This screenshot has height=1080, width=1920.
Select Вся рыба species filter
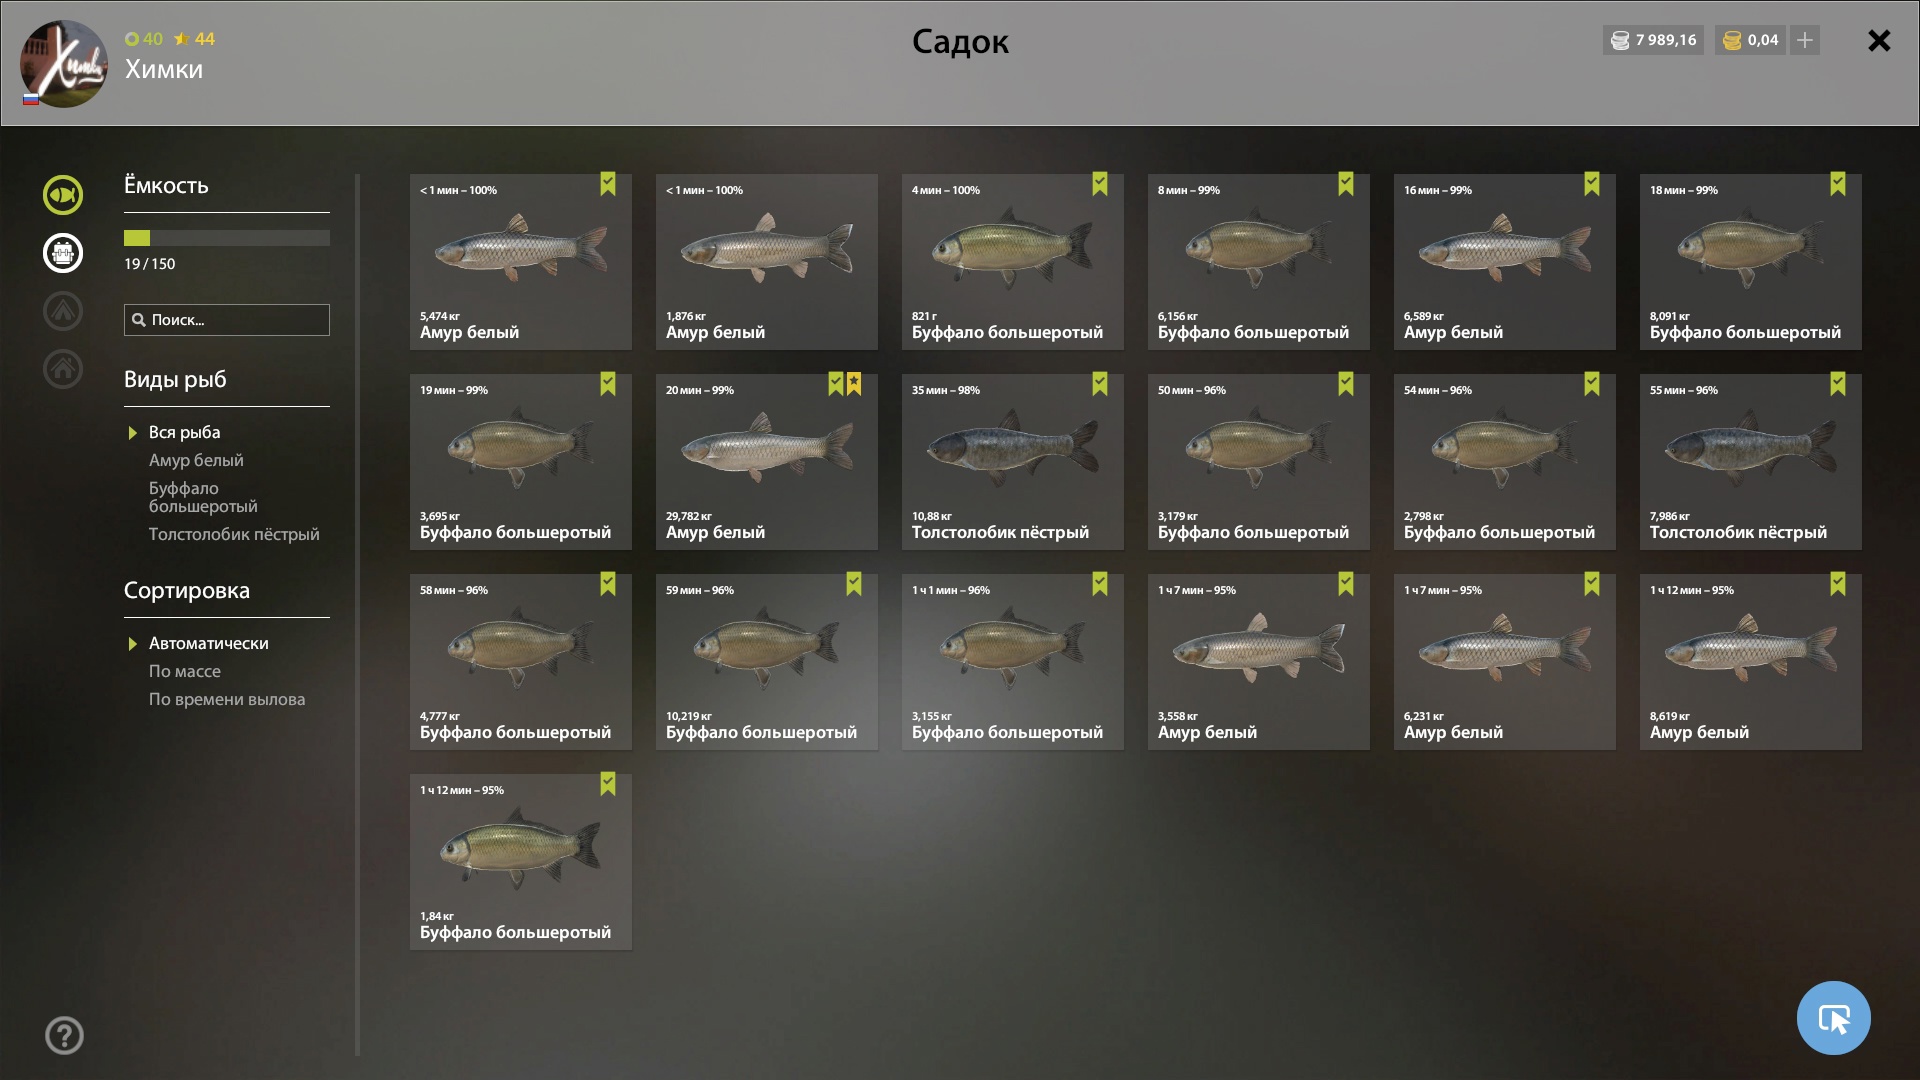point(184,433)
